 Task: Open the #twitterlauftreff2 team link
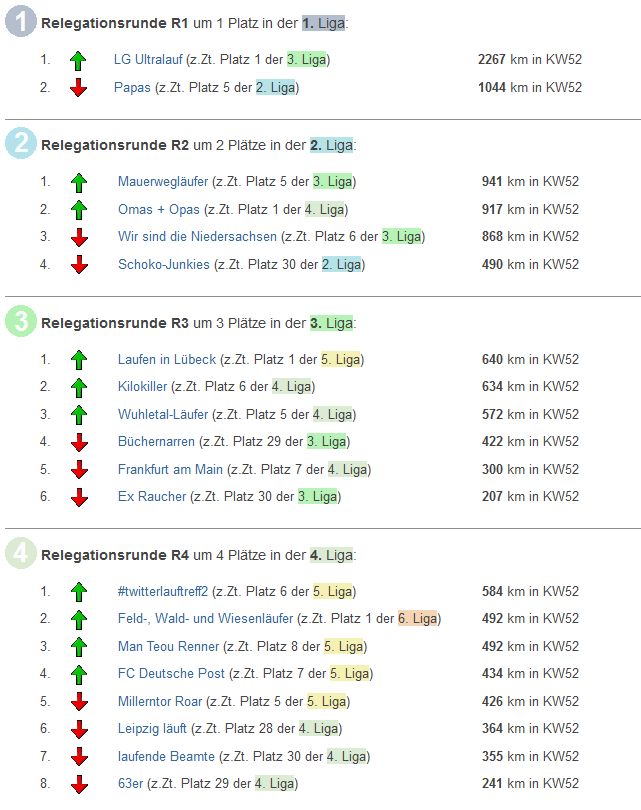[163, 592]
